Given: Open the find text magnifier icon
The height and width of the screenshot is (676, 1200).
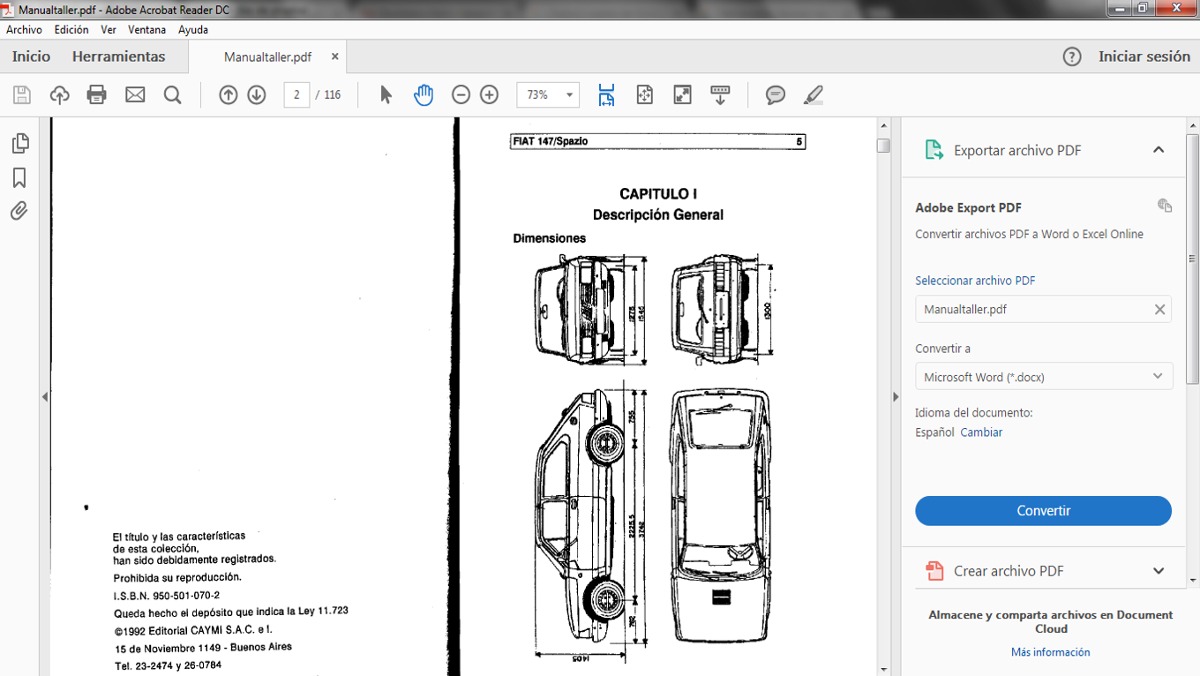Looking at the screenshot, I should pos(172,95).
